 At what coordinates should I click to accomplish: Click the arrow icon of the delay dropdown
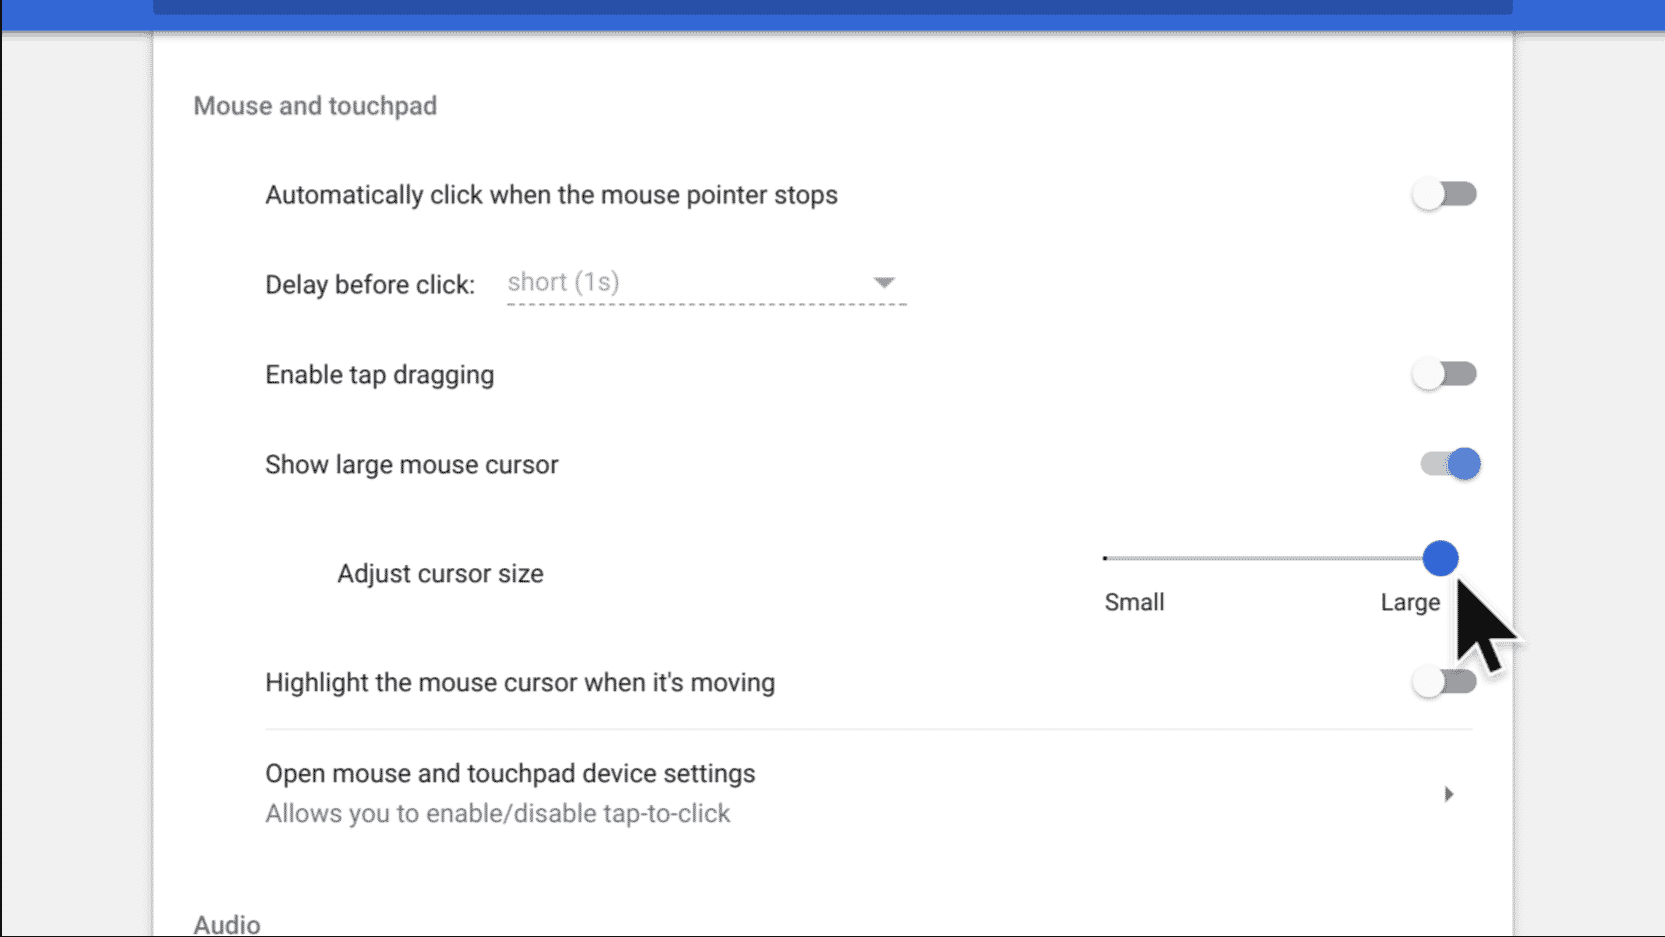point(883,283)
